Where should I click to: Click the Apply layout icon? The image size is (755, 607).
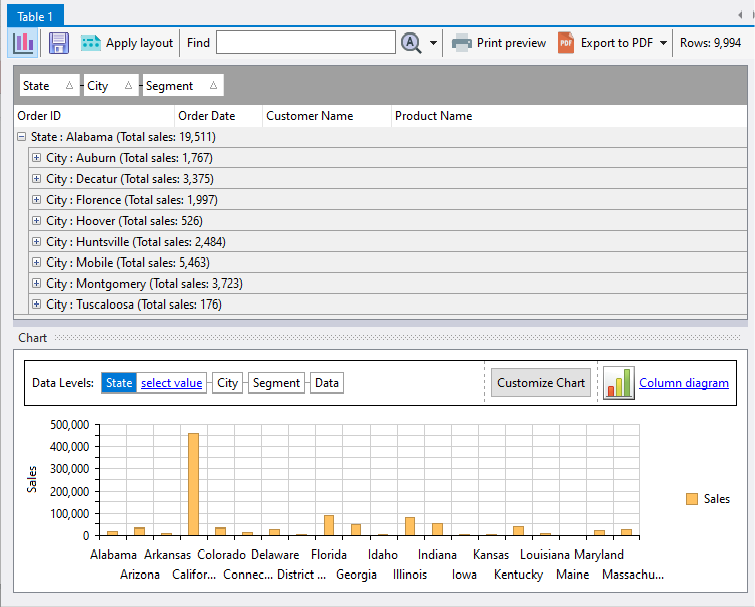tap(91, 43)
